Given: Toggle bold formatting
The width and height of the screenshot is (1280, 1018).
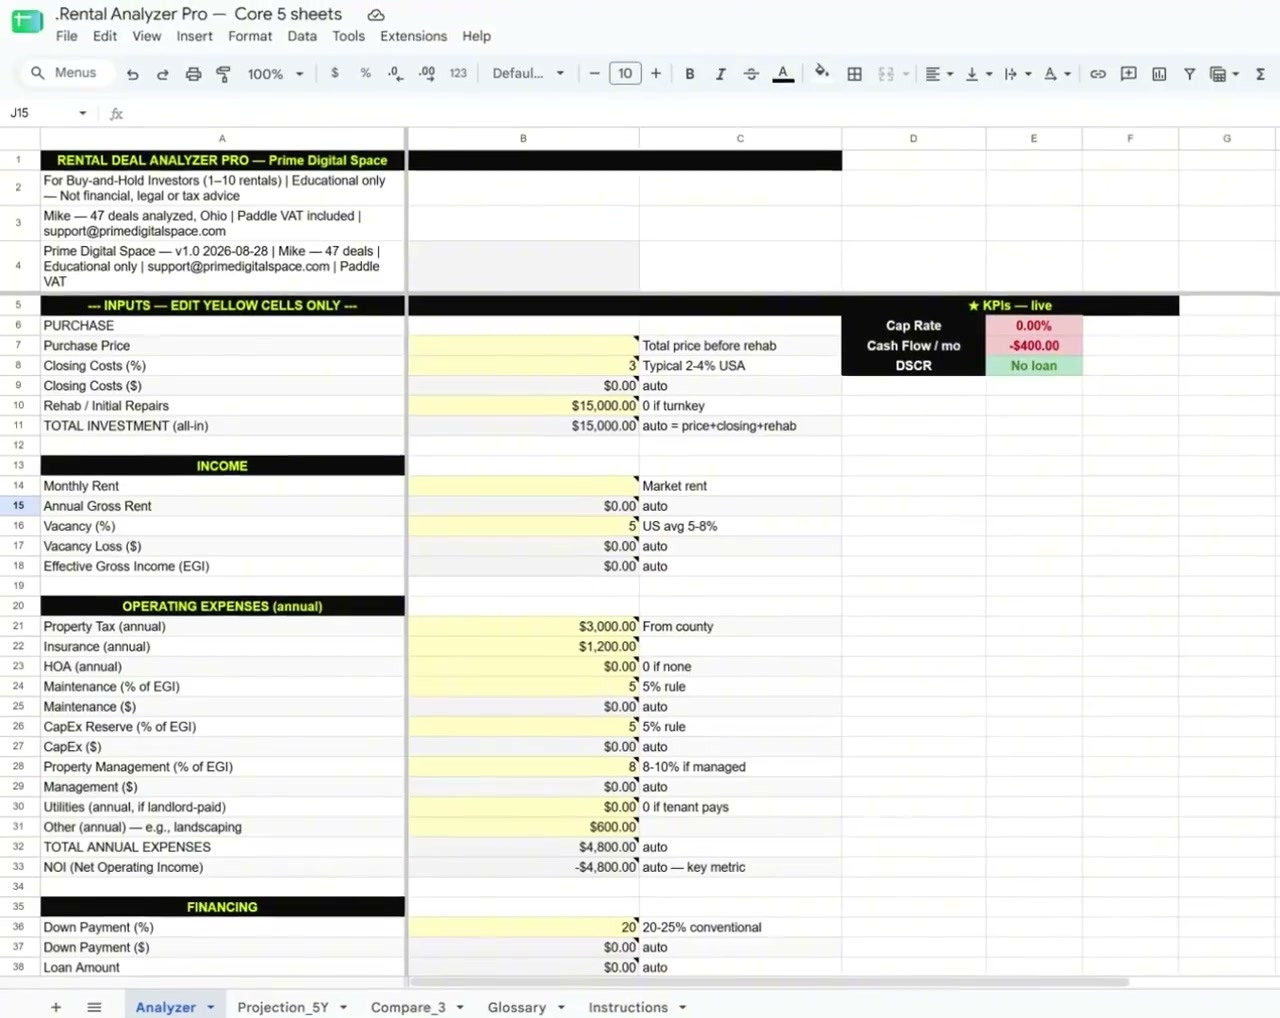Looking at the screenshot, I should (x=689, y=73).
